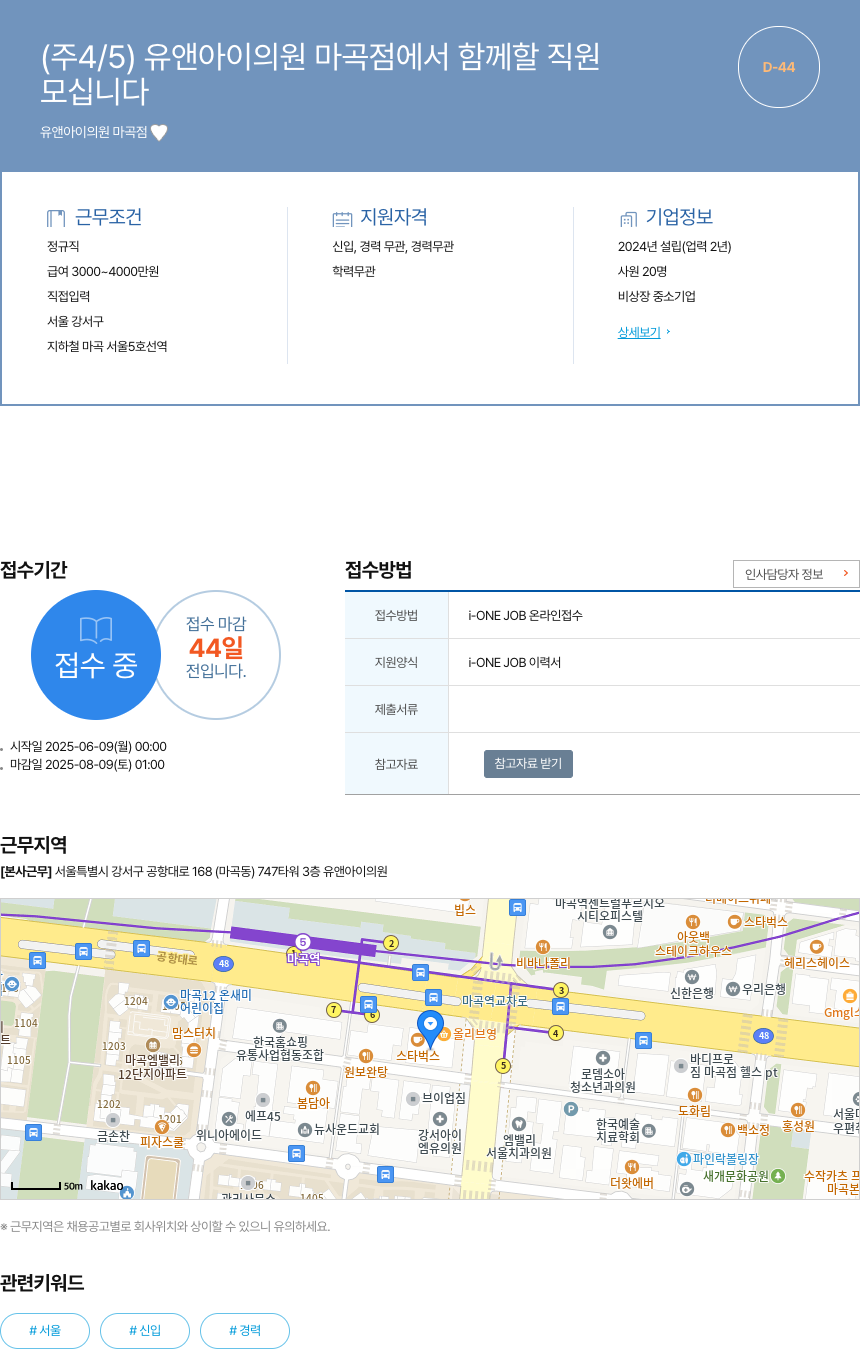Image resolution: width=860 pixels, height=1350 pixels.
Task: Click the 근무조건 section icon
Action: click(x=56, y=218)
